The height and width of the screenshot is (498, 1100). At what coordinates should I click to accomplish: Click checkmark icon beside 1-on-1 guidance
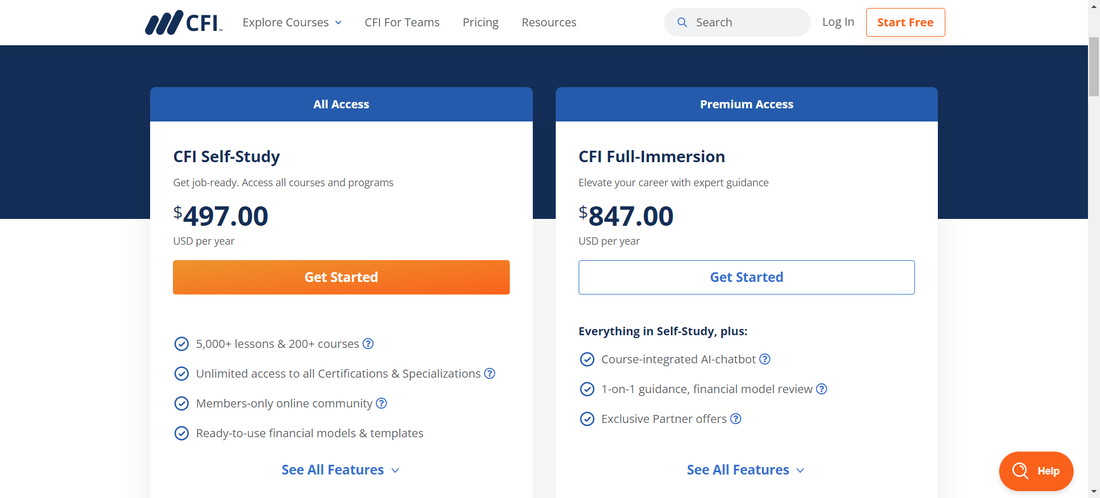(x=586, y=389)
